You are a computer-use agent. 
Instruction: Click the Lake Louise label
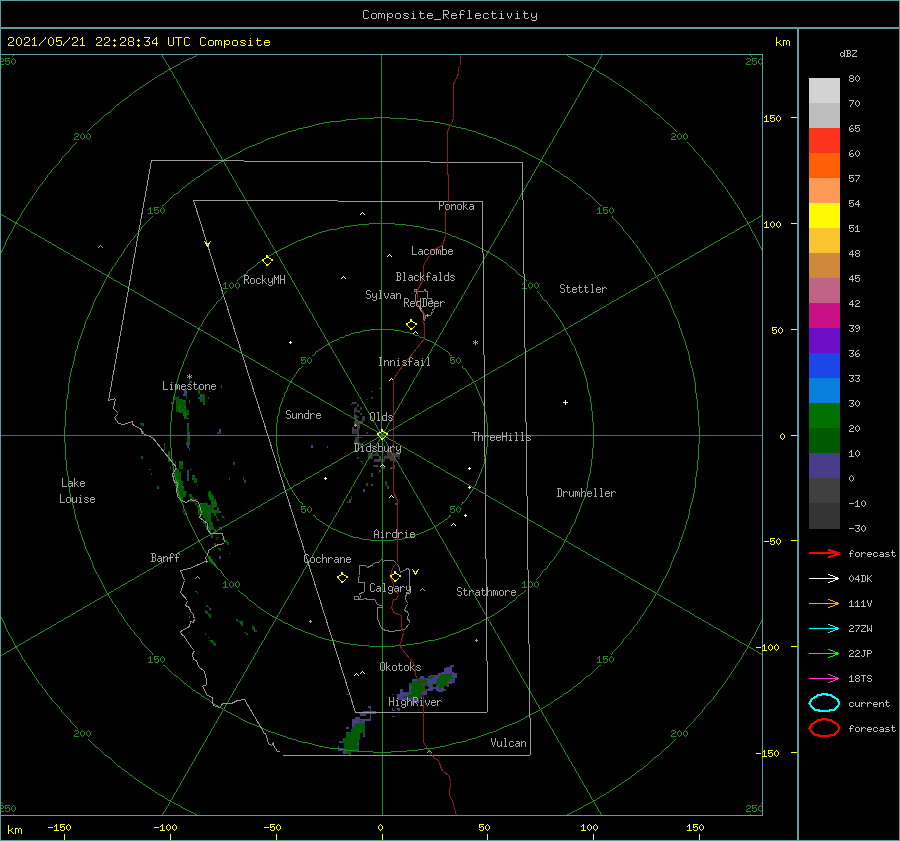(77, 491)
